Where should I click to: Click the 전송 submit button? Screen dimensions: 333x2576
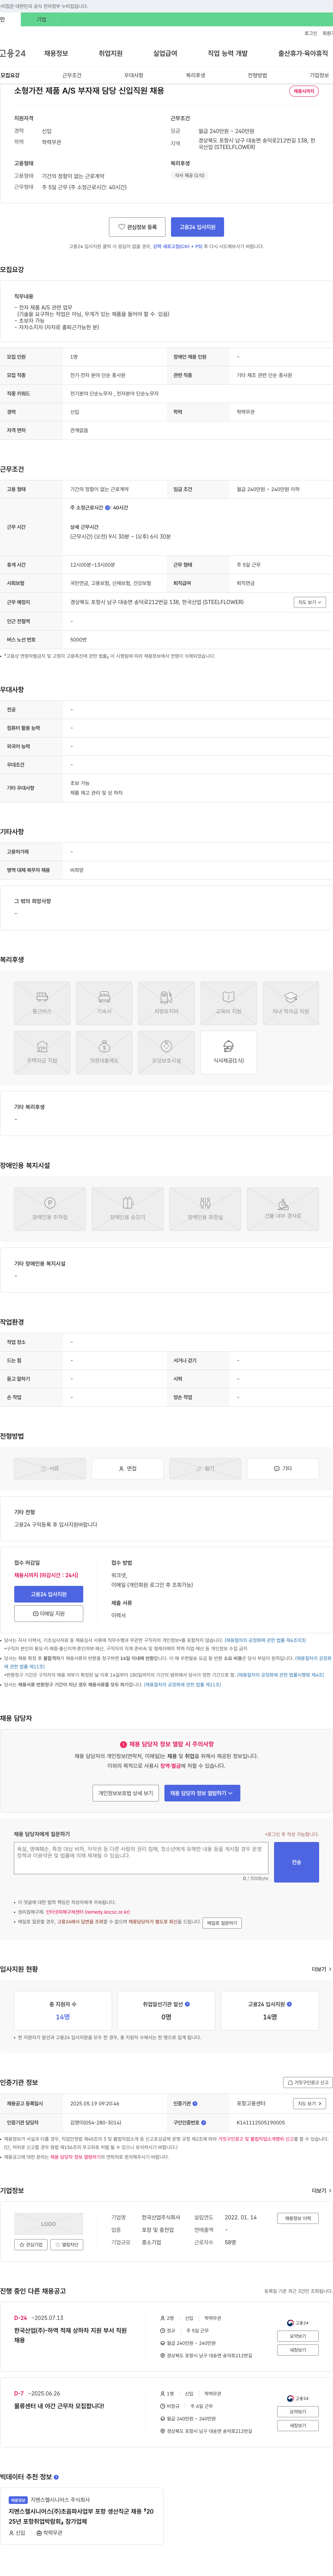tap(296, 1862)
